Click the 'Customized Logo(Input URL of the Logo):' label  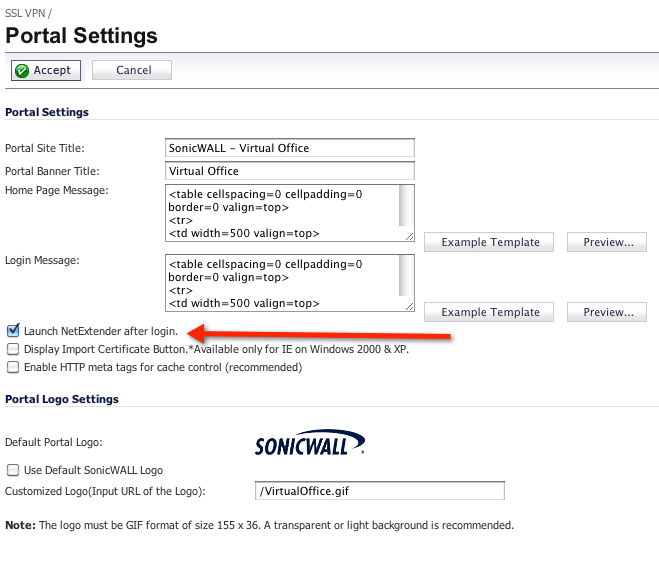105,491
